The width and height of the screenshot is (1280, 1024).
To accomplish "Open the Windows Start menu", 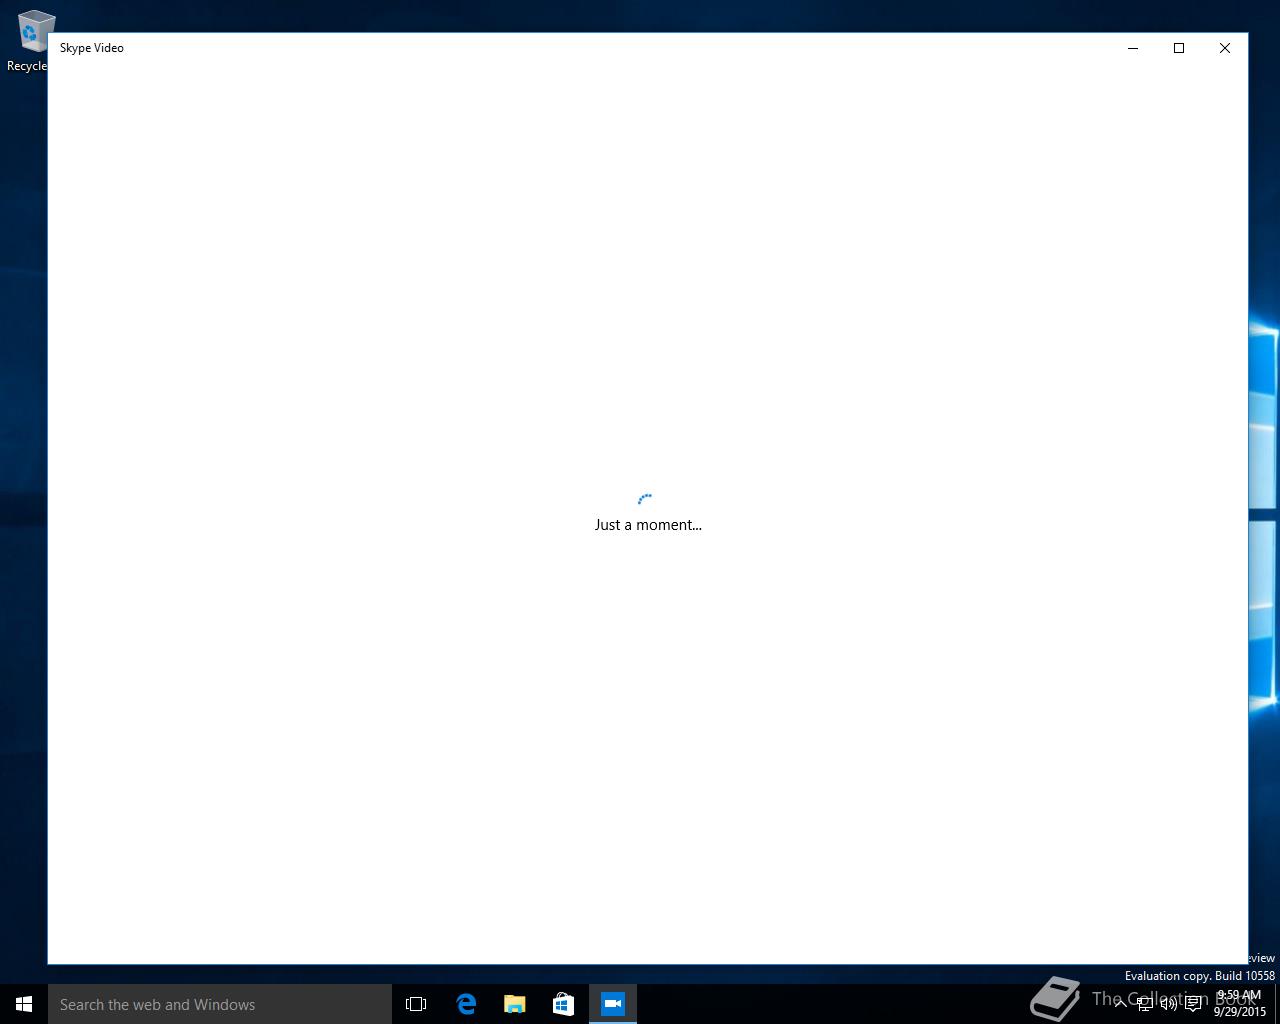I will 24,1004.
